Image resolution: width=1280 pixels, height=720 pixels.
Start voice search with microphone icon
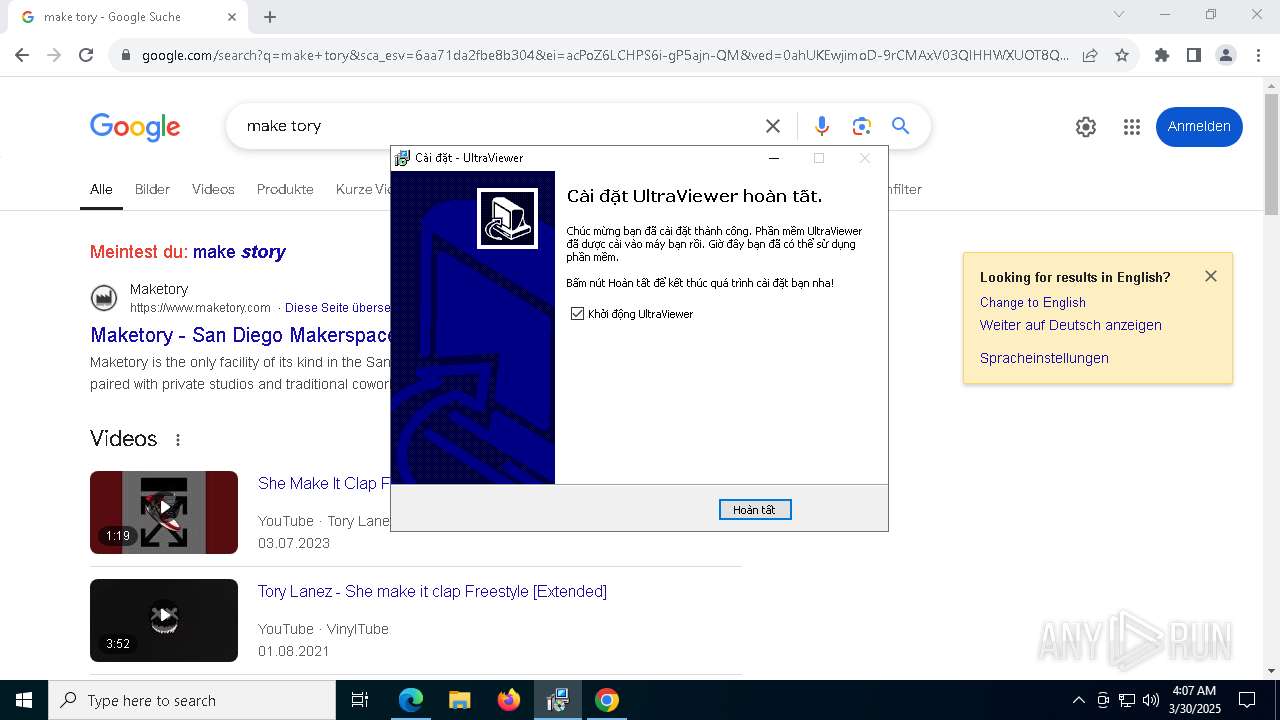pos(821,126)
